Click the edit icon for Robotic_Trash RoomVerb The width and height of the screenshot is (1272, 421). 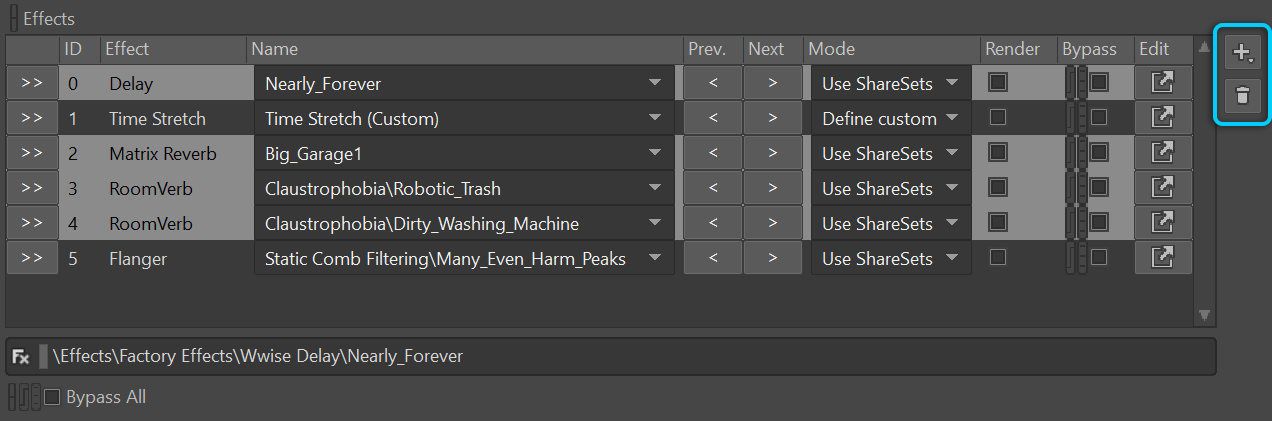(1162, 188)
